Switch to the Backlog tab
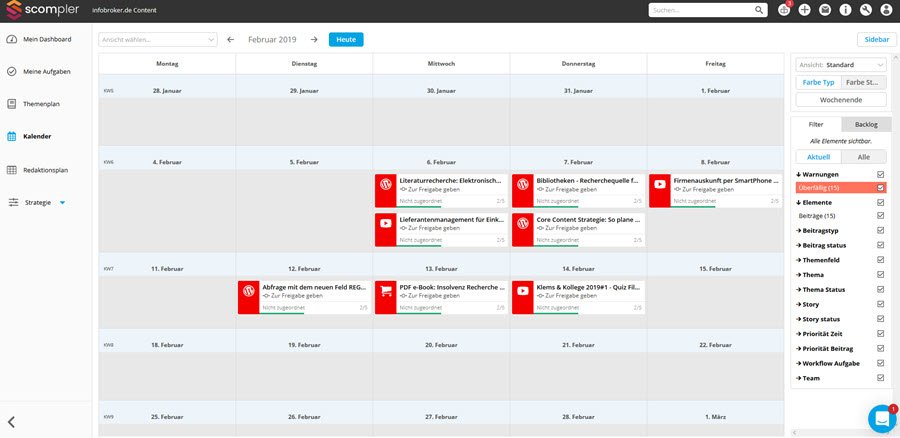 tap(865, 125)
